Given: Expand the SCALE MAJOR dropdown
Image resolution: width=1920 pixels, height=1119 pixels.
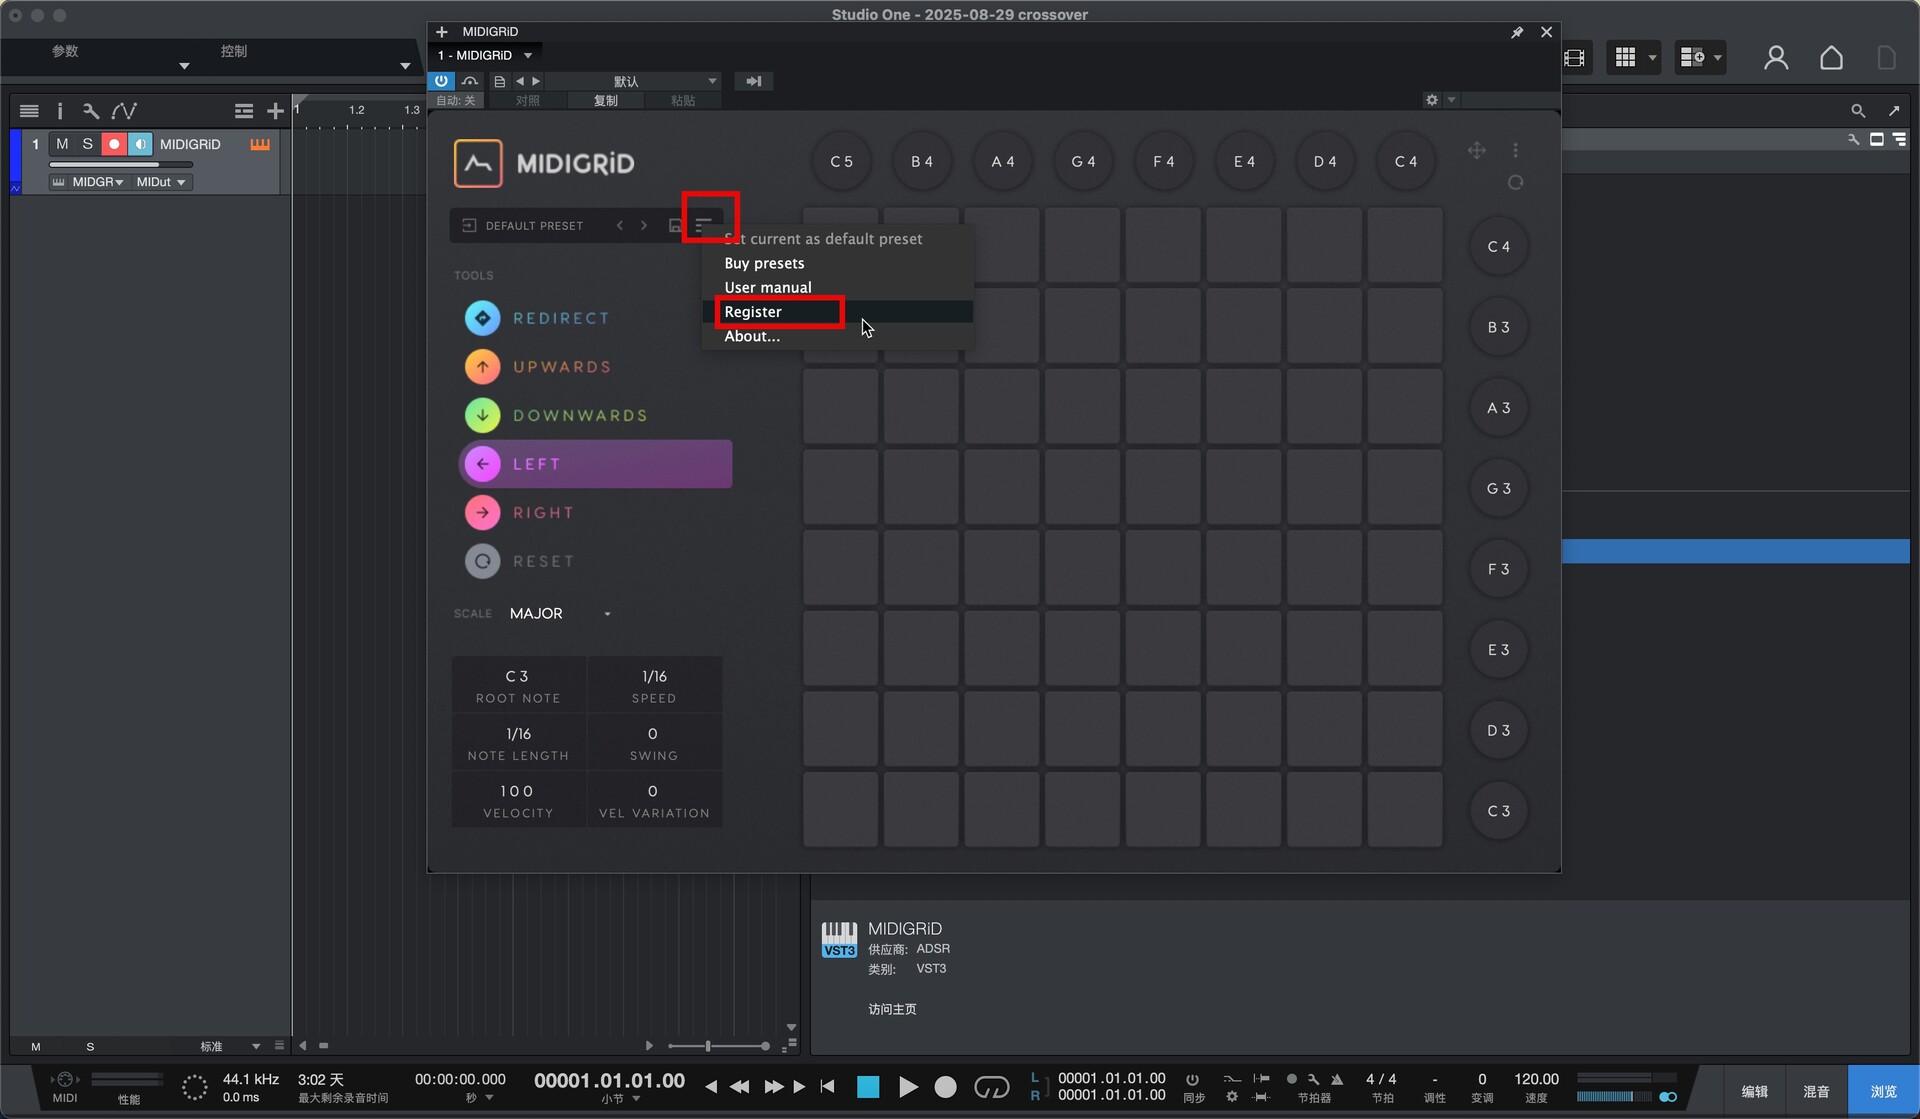Looking at the screenshot, I should (559, 613).
